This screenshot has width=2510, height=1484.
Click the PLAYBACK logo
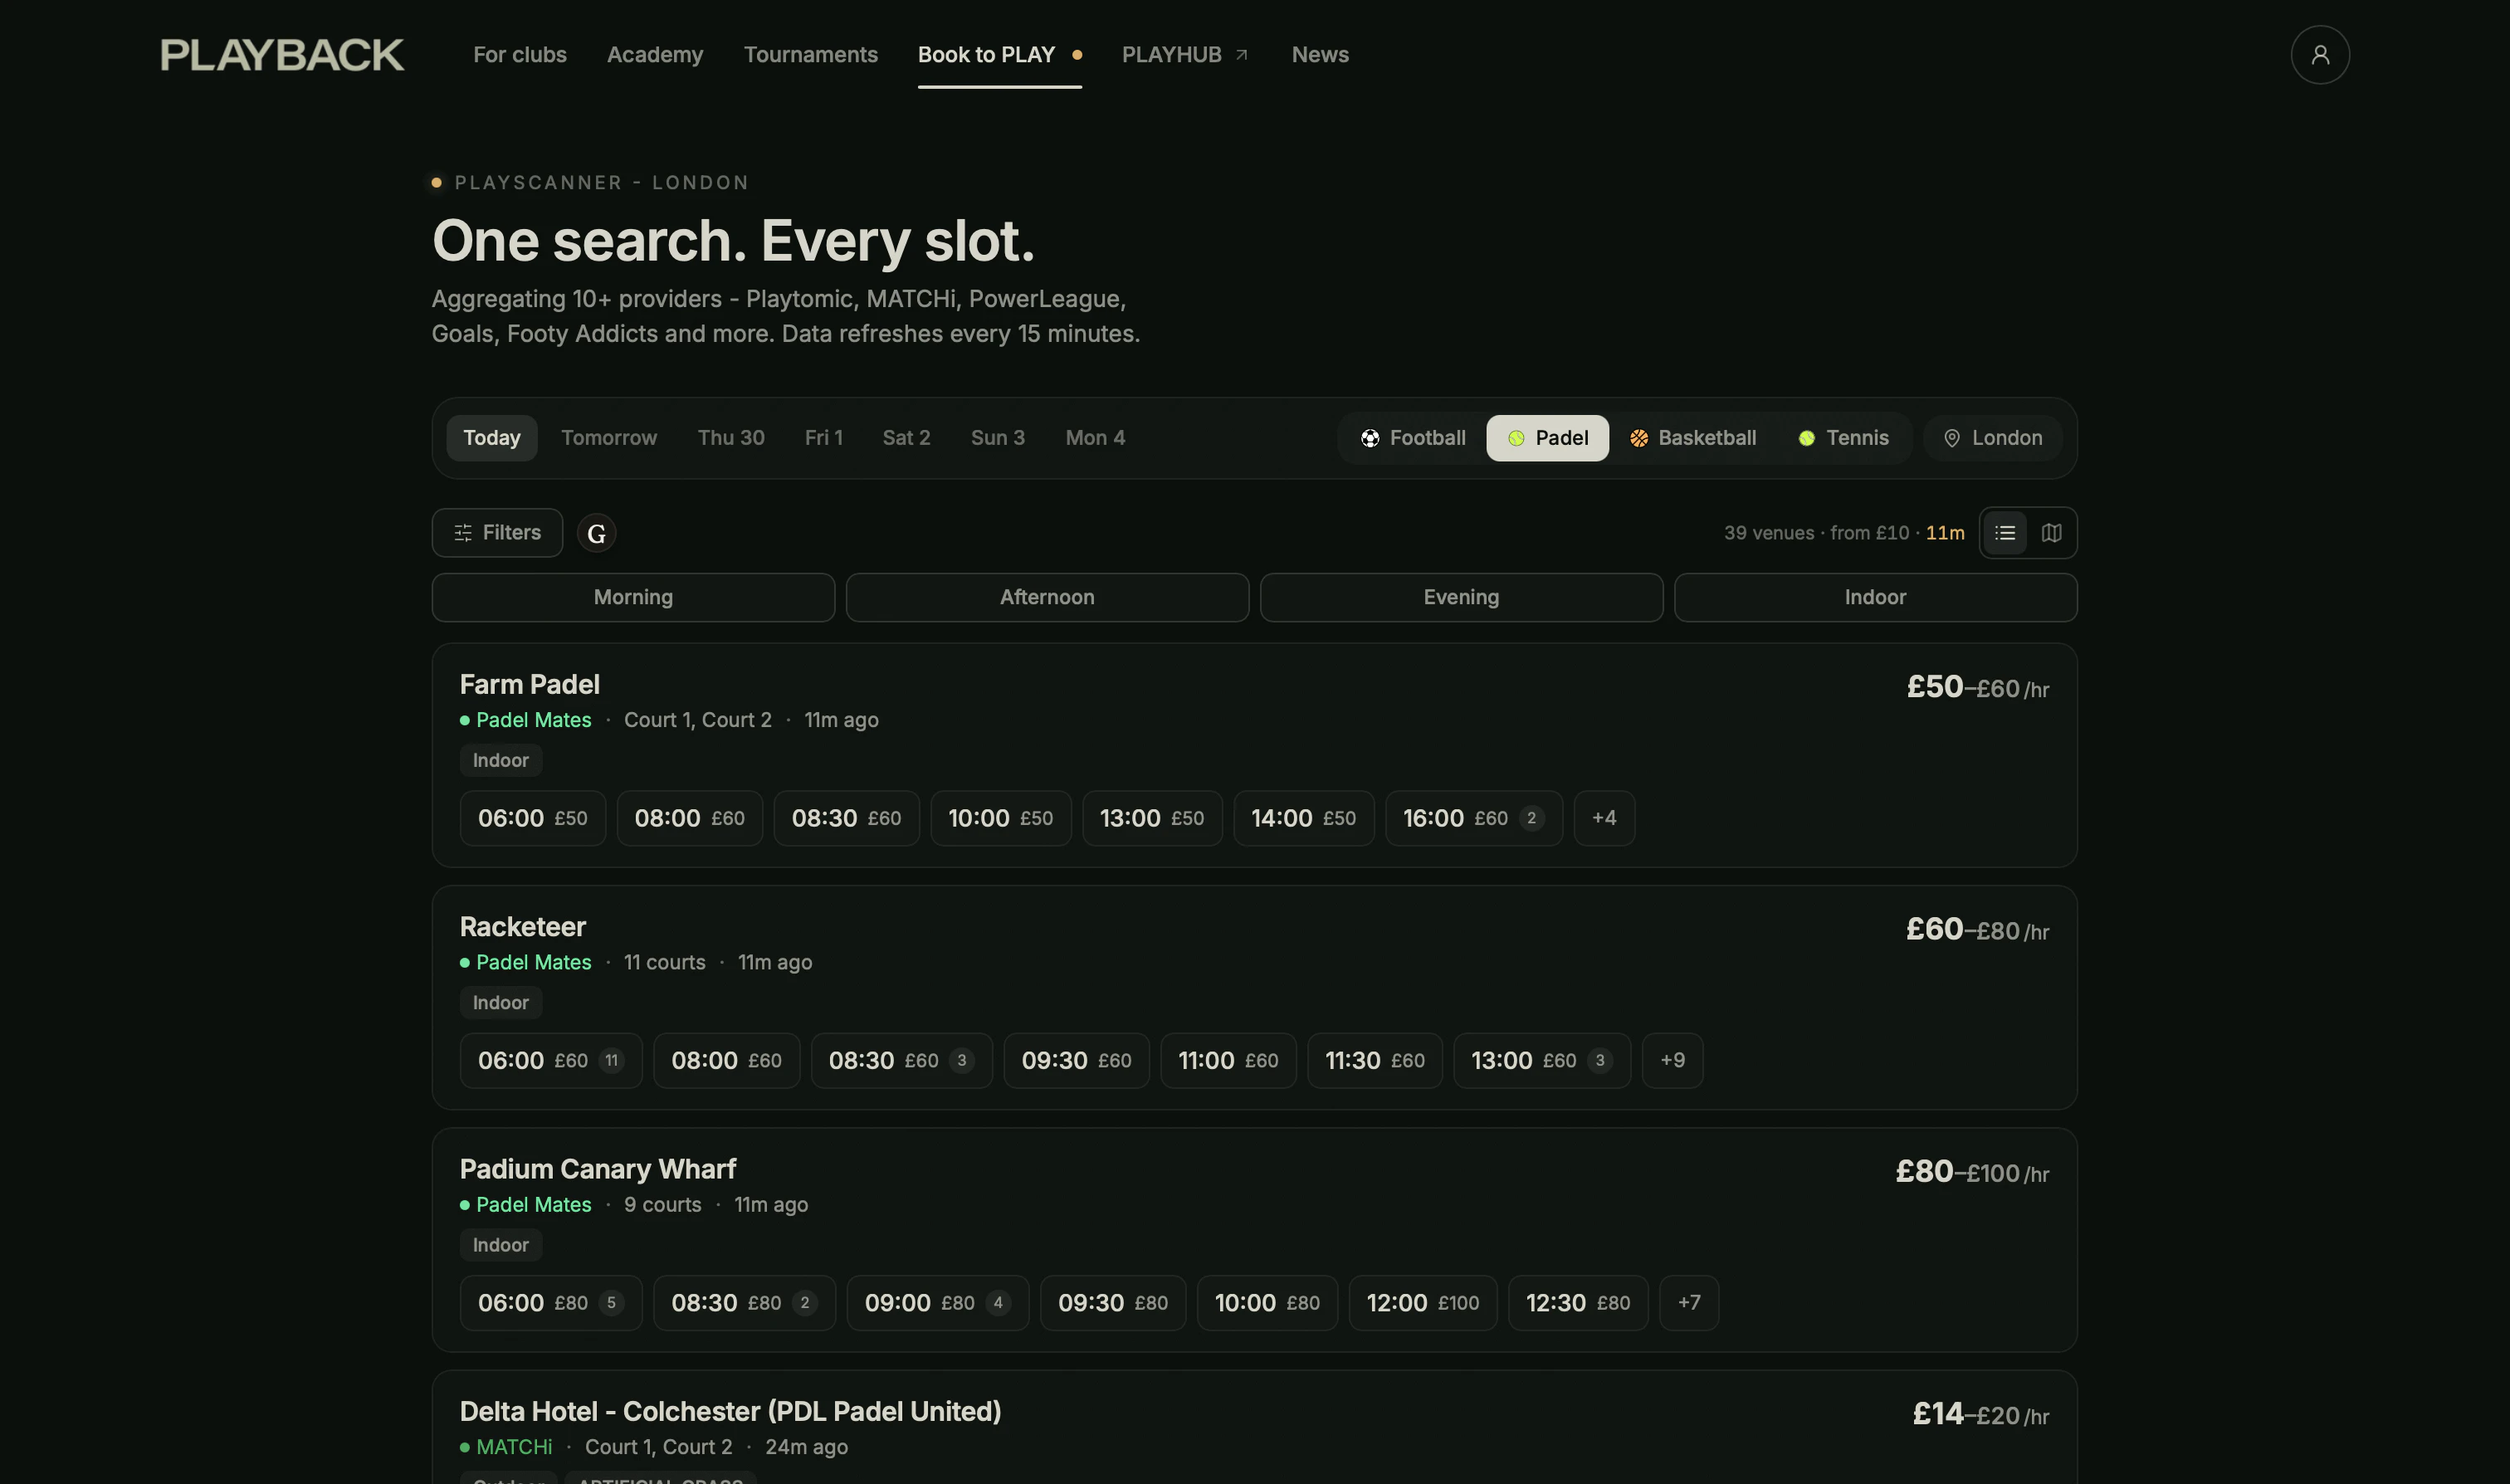282,55
